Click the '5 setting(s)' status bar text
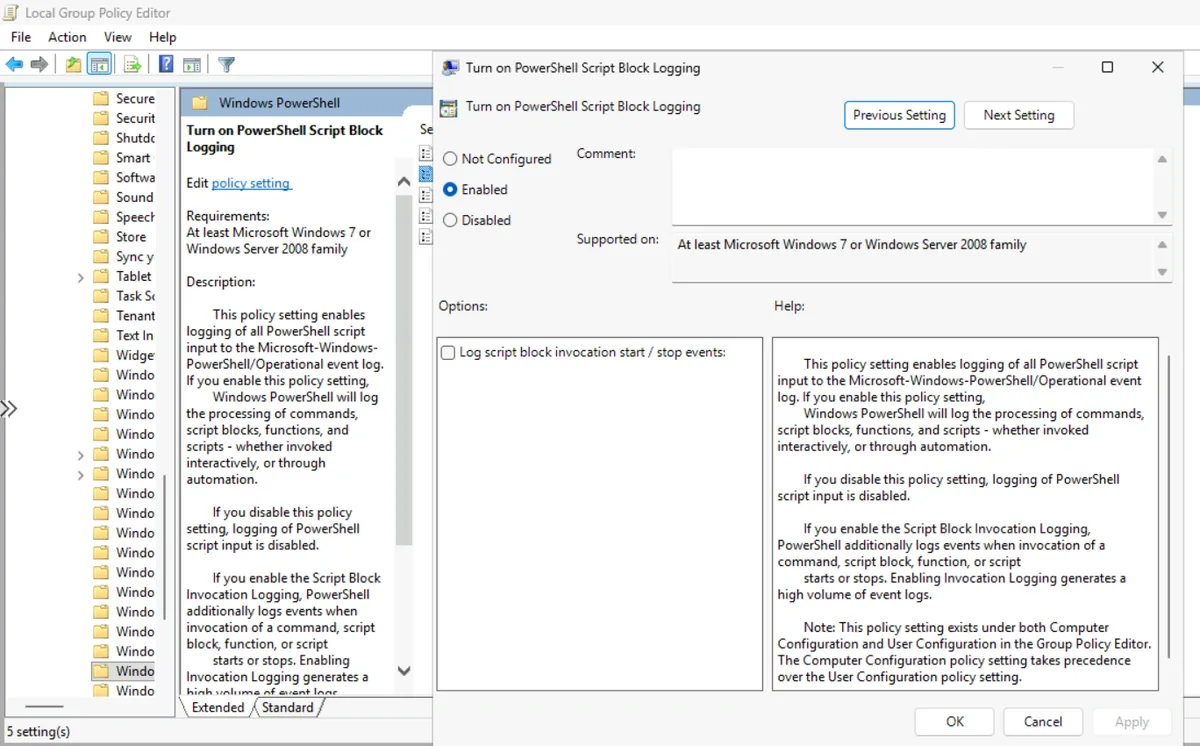The width and height of the screenshot is (1200, 746). pos(38,732)
